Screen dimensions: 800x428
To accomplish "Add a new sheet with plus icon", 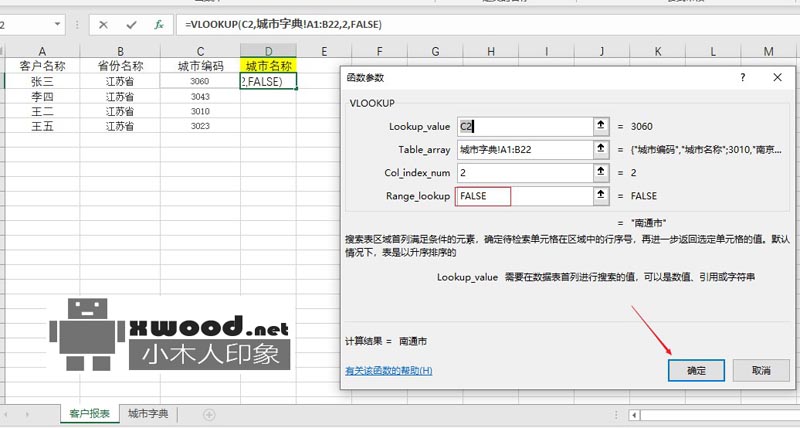I will [209, 414].
